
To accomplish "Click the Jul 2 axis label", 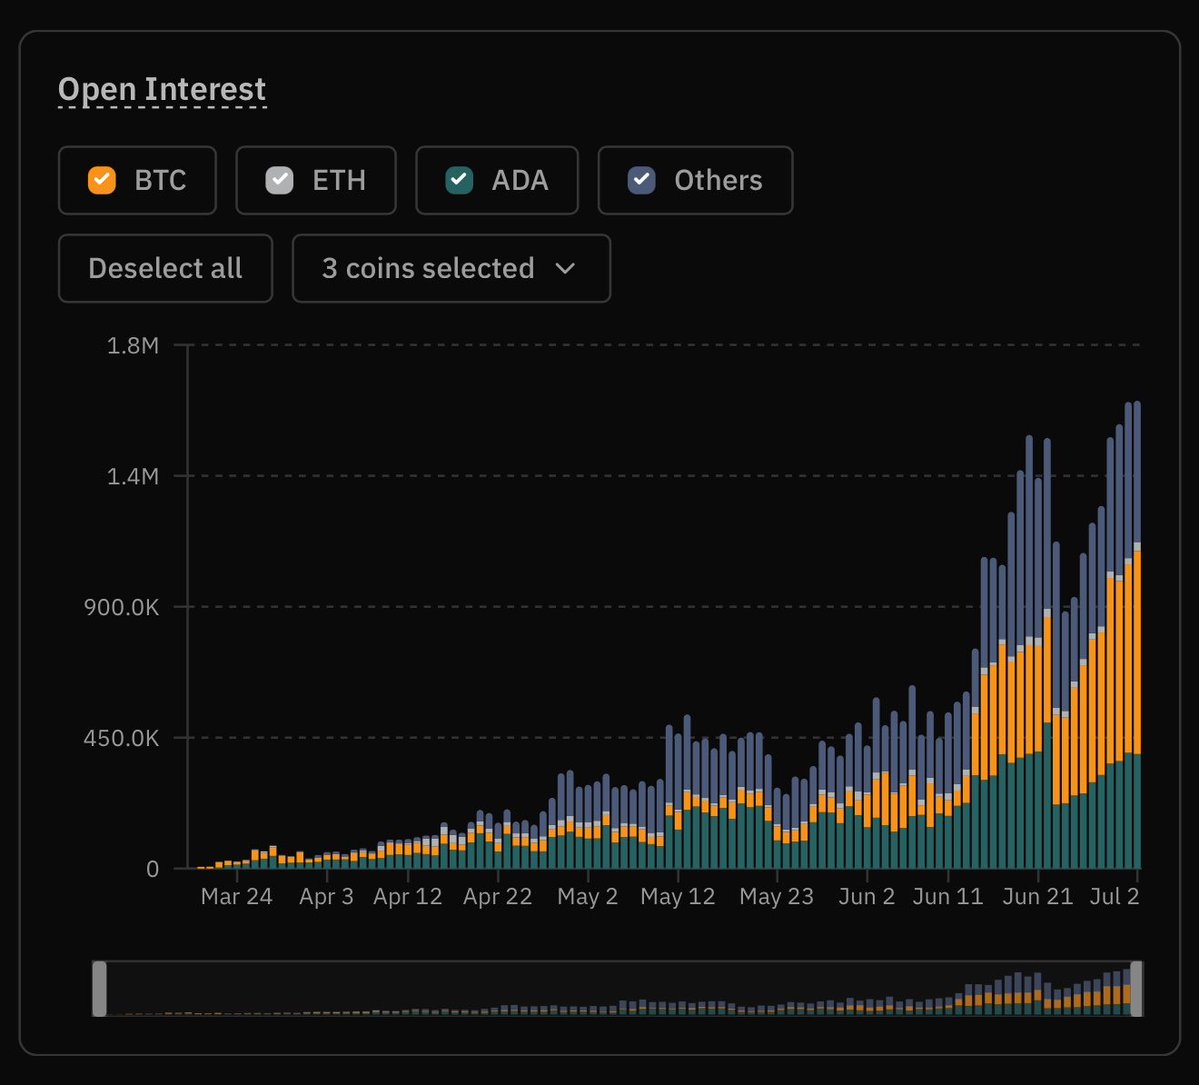I will [x=1114, y=896].
